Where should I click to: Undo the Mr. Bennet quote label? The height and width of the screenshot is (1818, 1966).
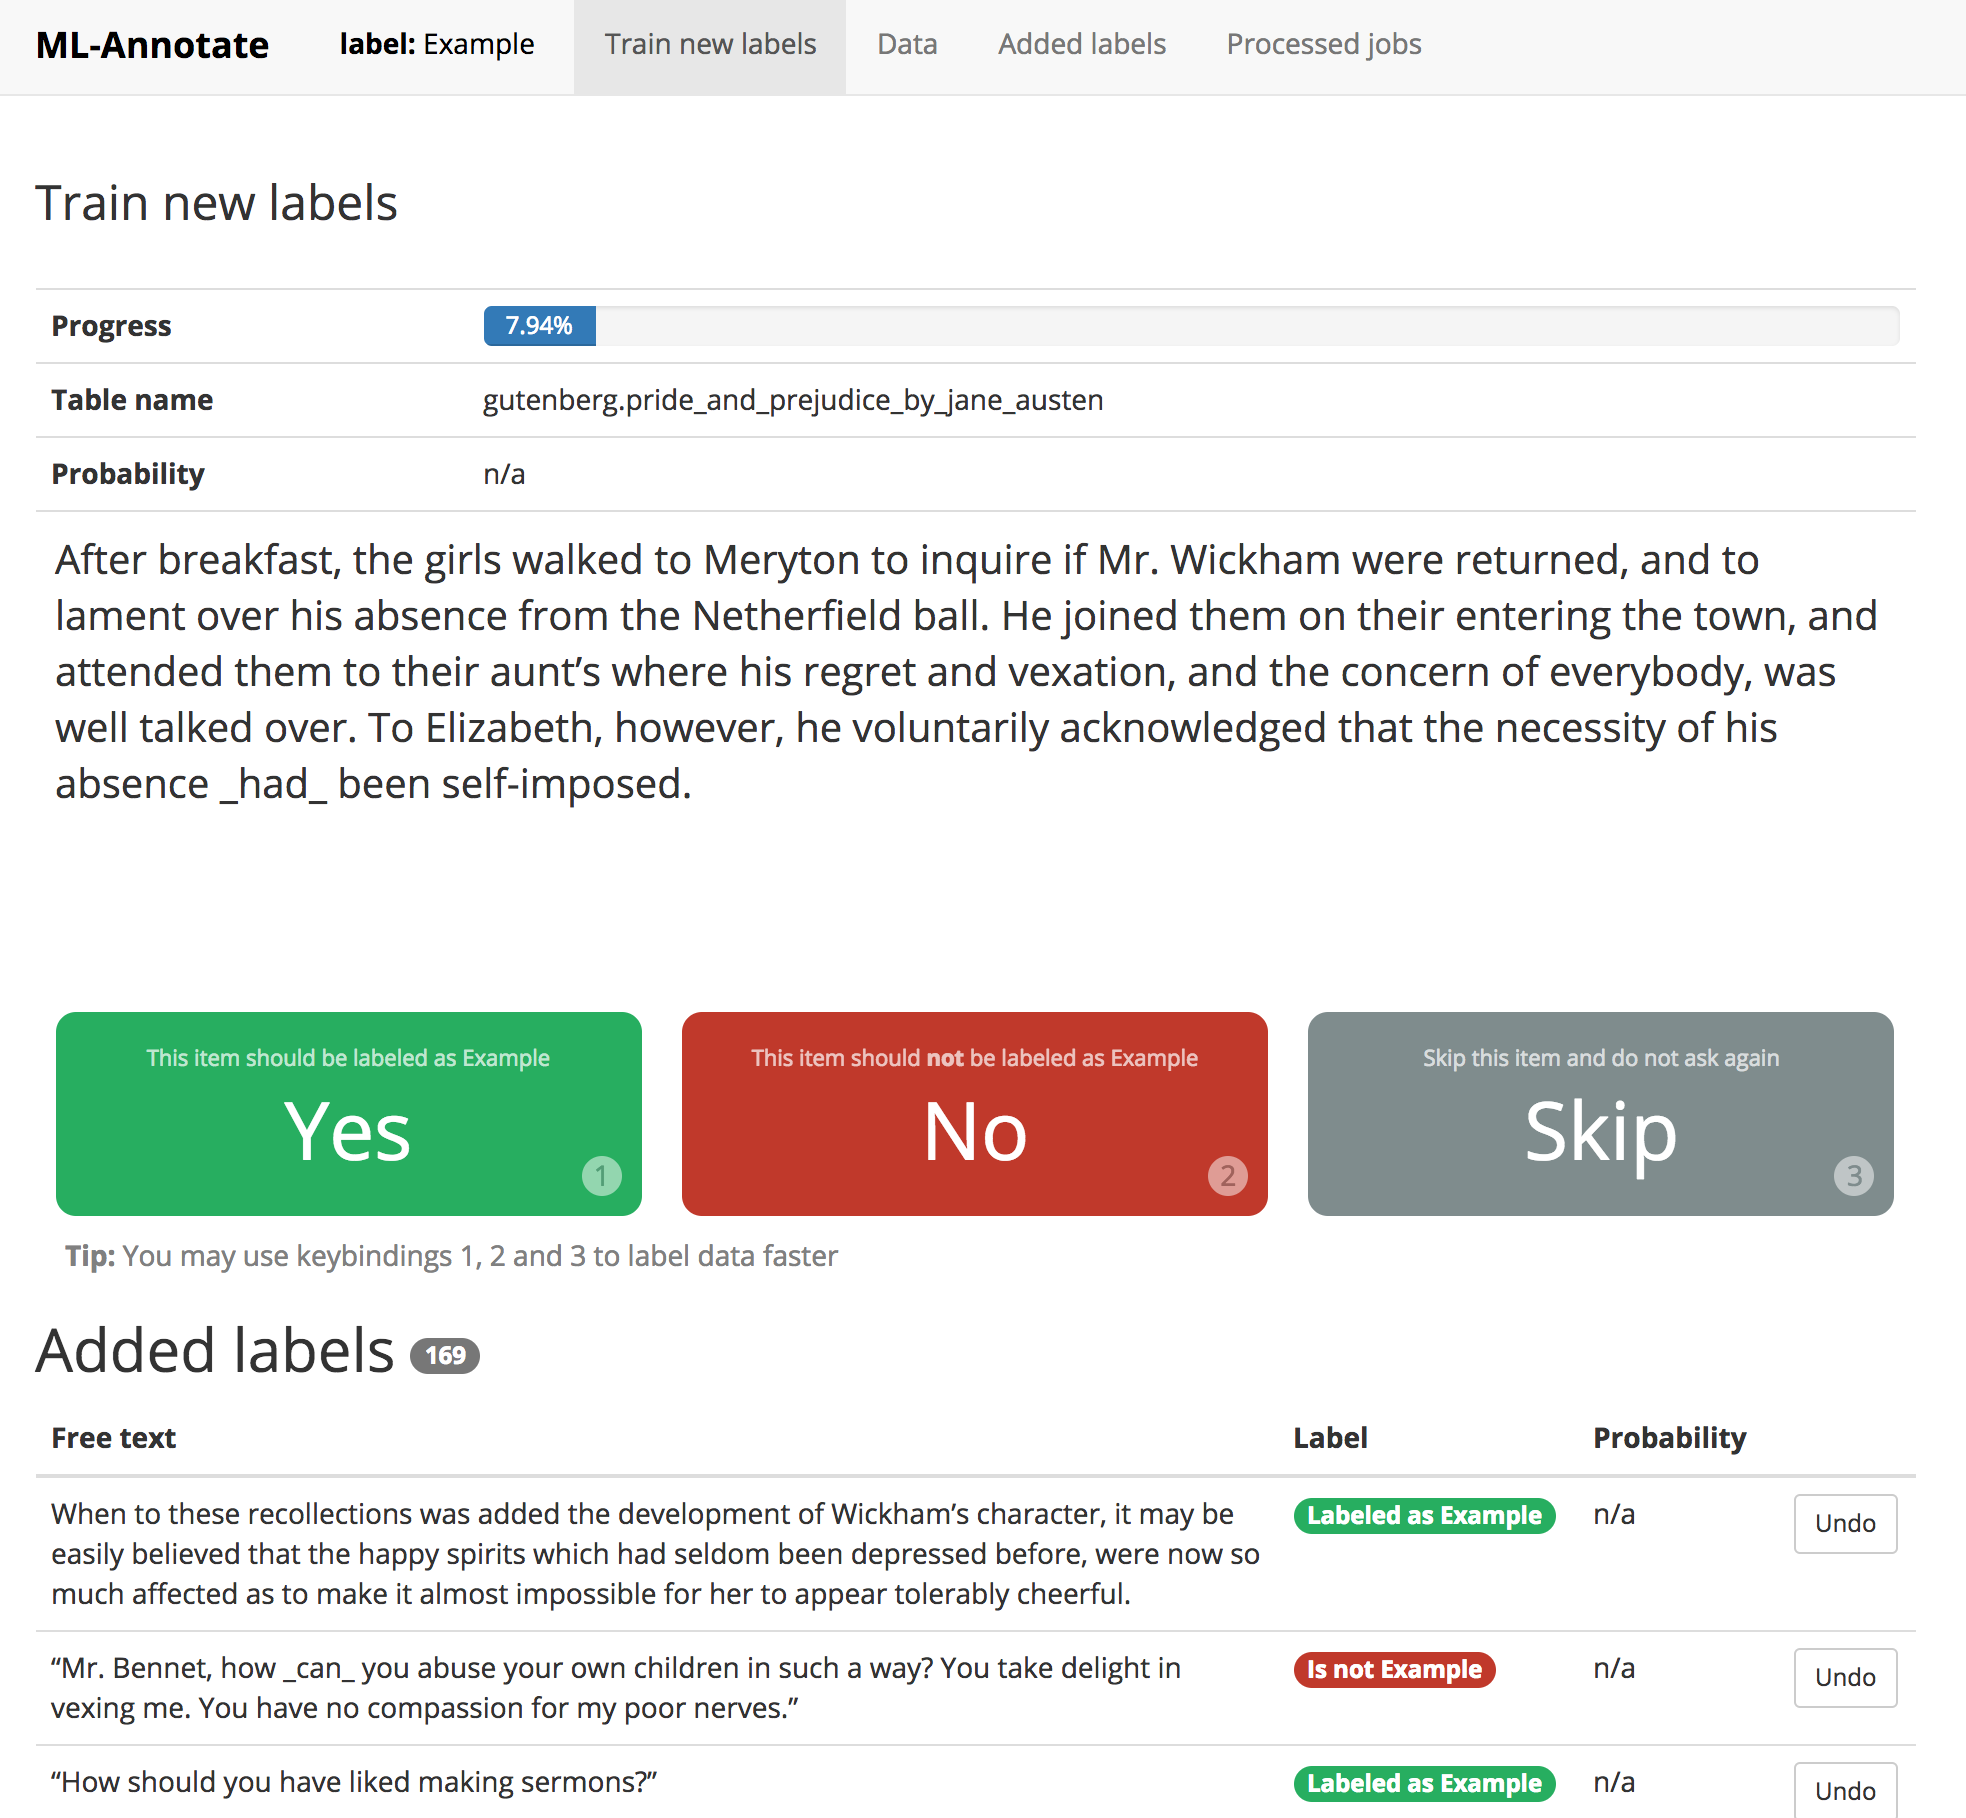click(x=1845, y=1677)
